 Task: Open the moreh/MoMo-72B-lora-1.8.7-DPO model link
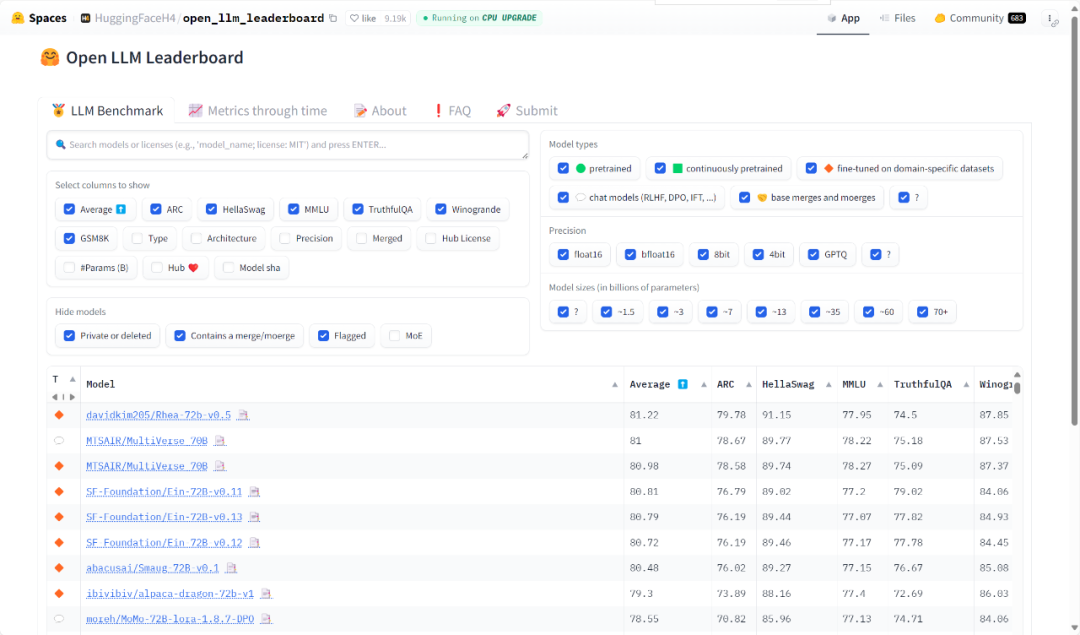(x=170, y=619)
